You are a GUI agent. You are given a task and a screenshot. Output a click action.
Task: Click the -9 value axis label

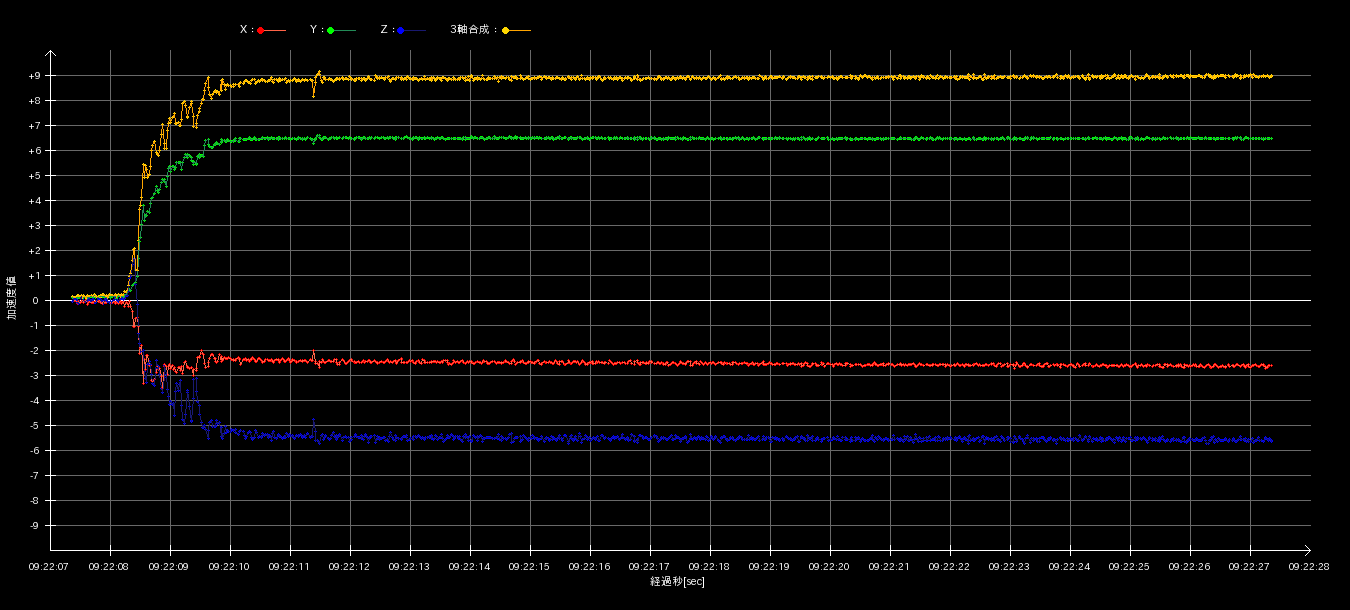pos(34,526)
